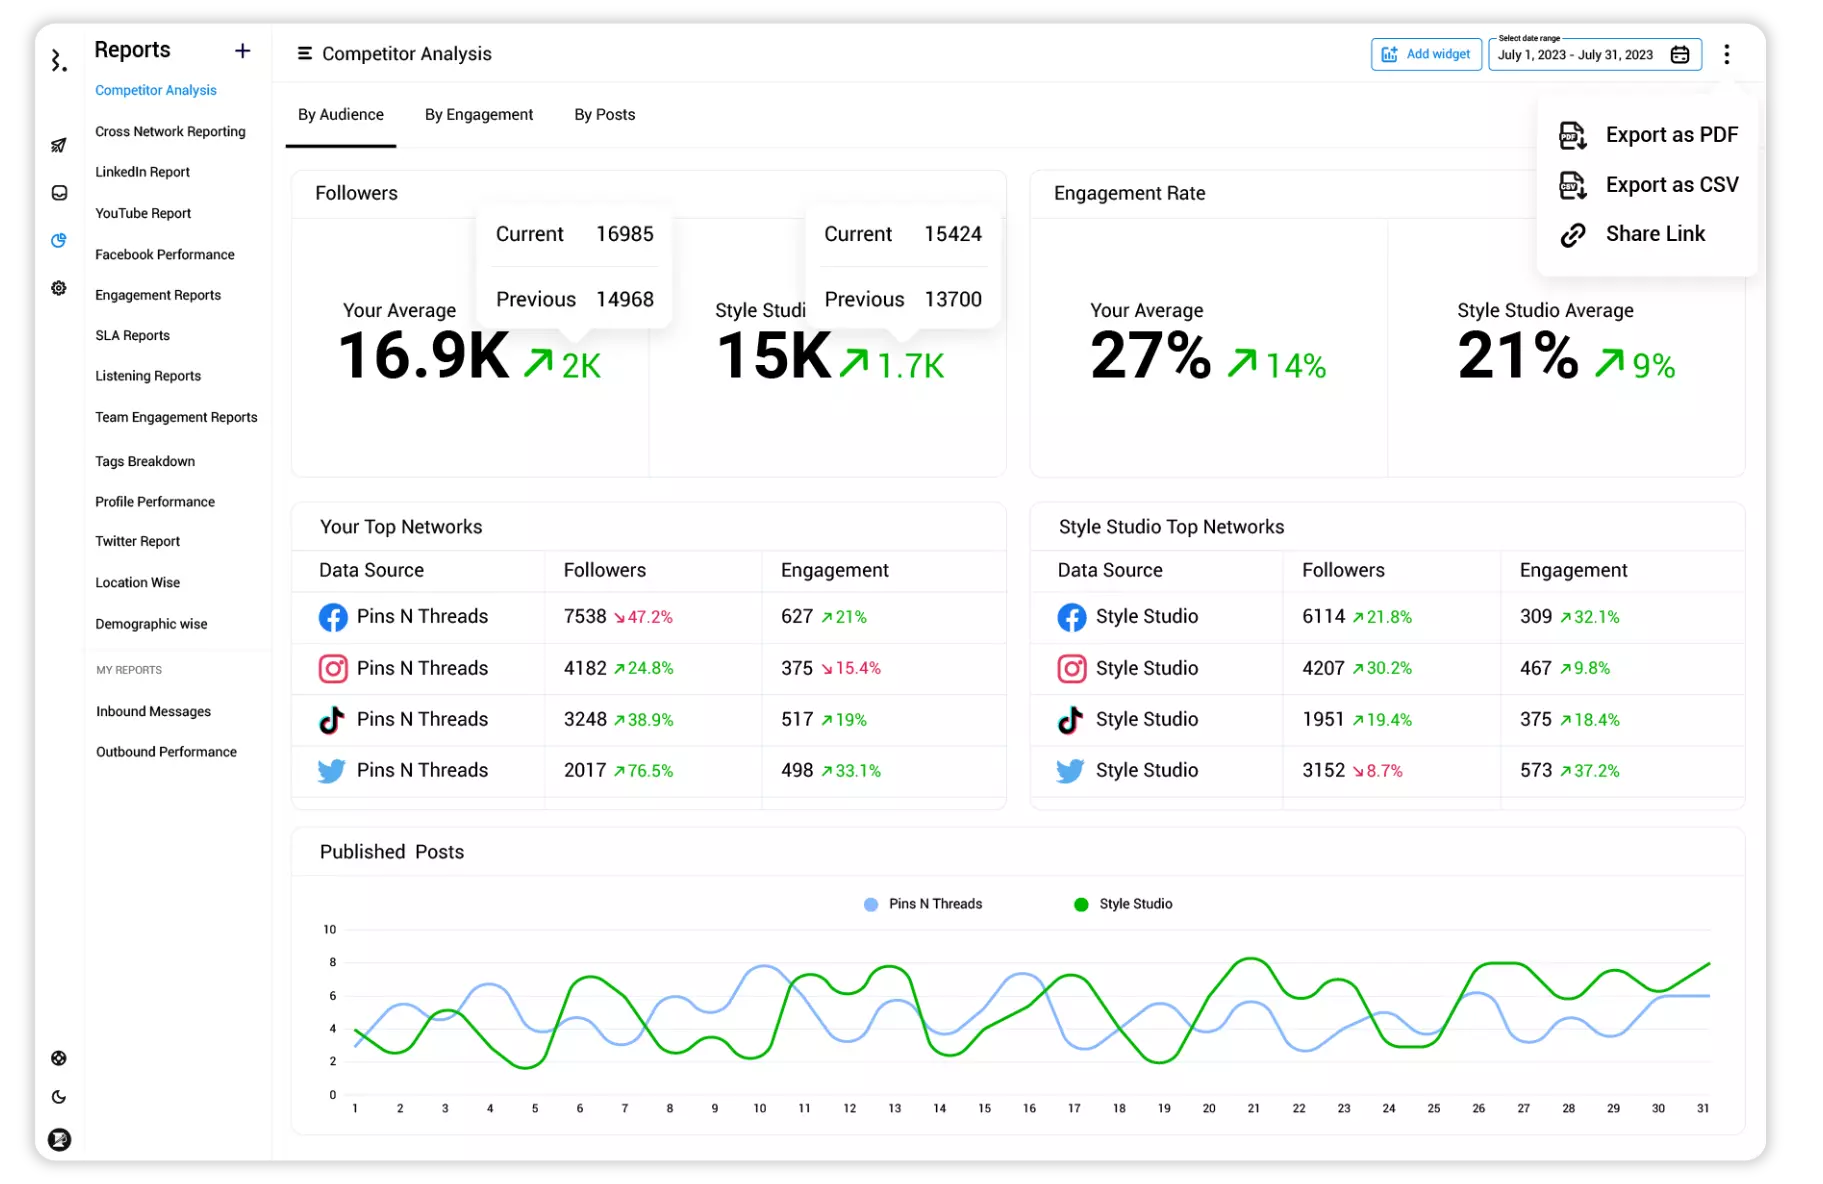
Task: Open the date range picker field
Action: (x=1576, y=55)
